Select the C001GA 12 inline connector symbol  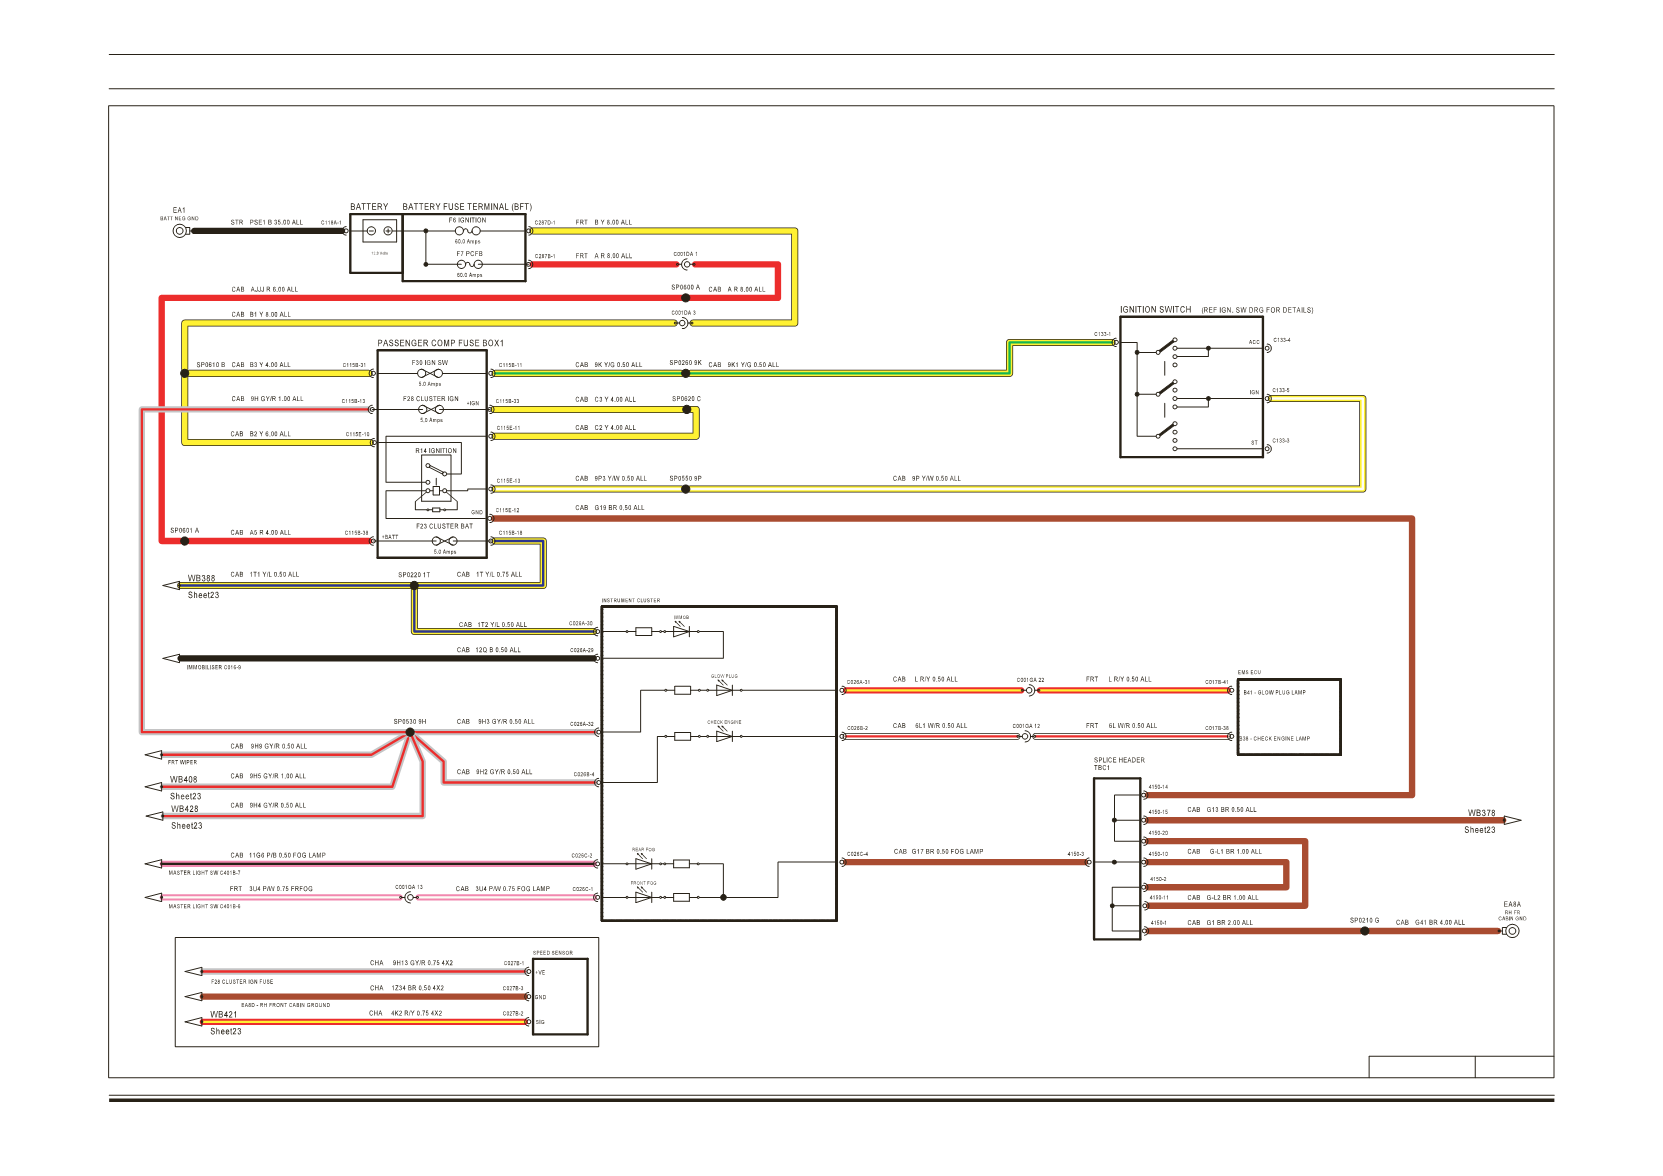point(1026,736)
